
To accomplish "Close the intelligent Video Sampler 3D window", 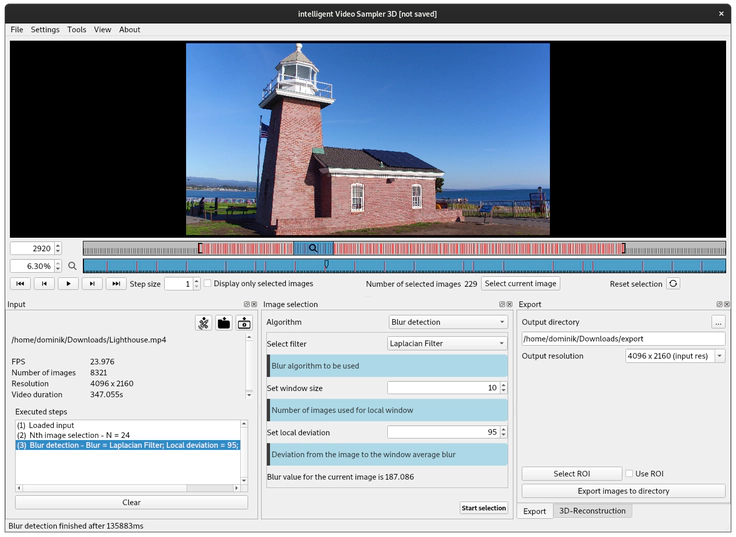I will click(721, 14).
